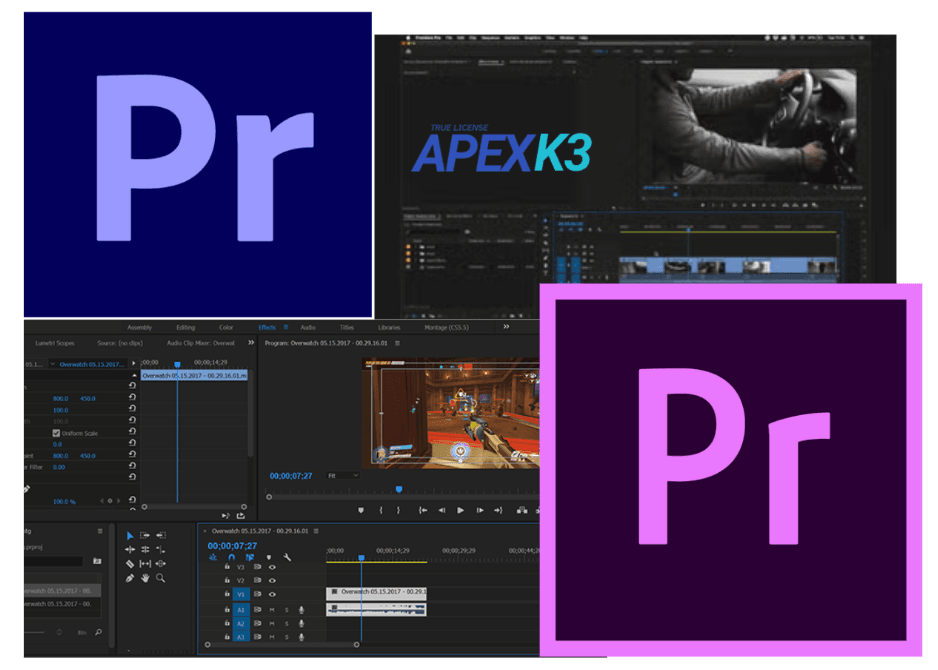Add marker in Program monitor
Viewport: 938px width, 670px height.
[x=361, y=510]
